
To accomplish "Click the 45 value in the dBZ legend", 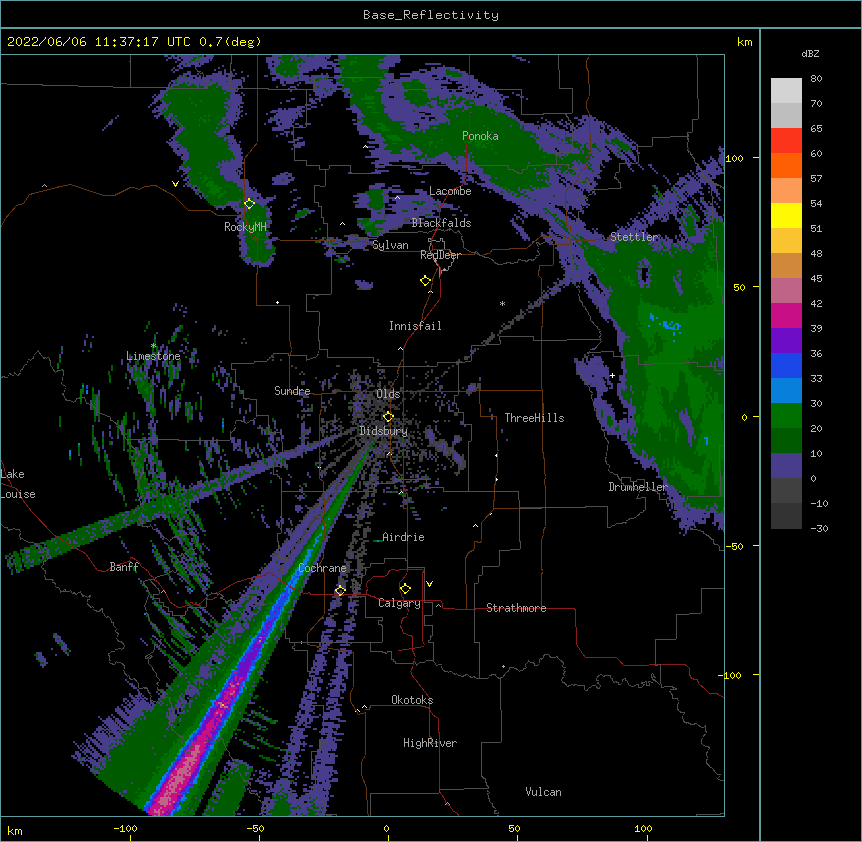I will [x=816, y=278].
